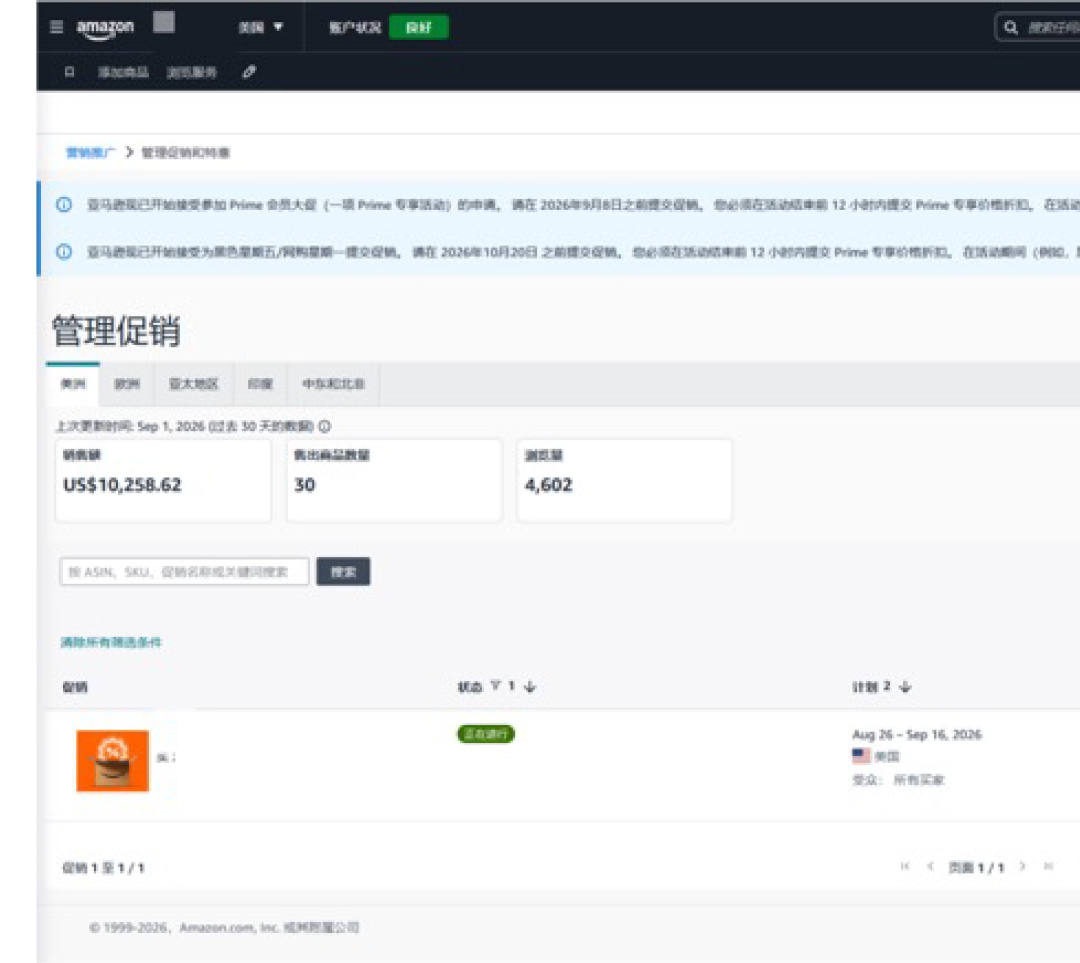Image resolution: width=1080 pixels, height=963 pixels.
Task: Click the sales amount US$10,258.62
Action: coord(123,485)
